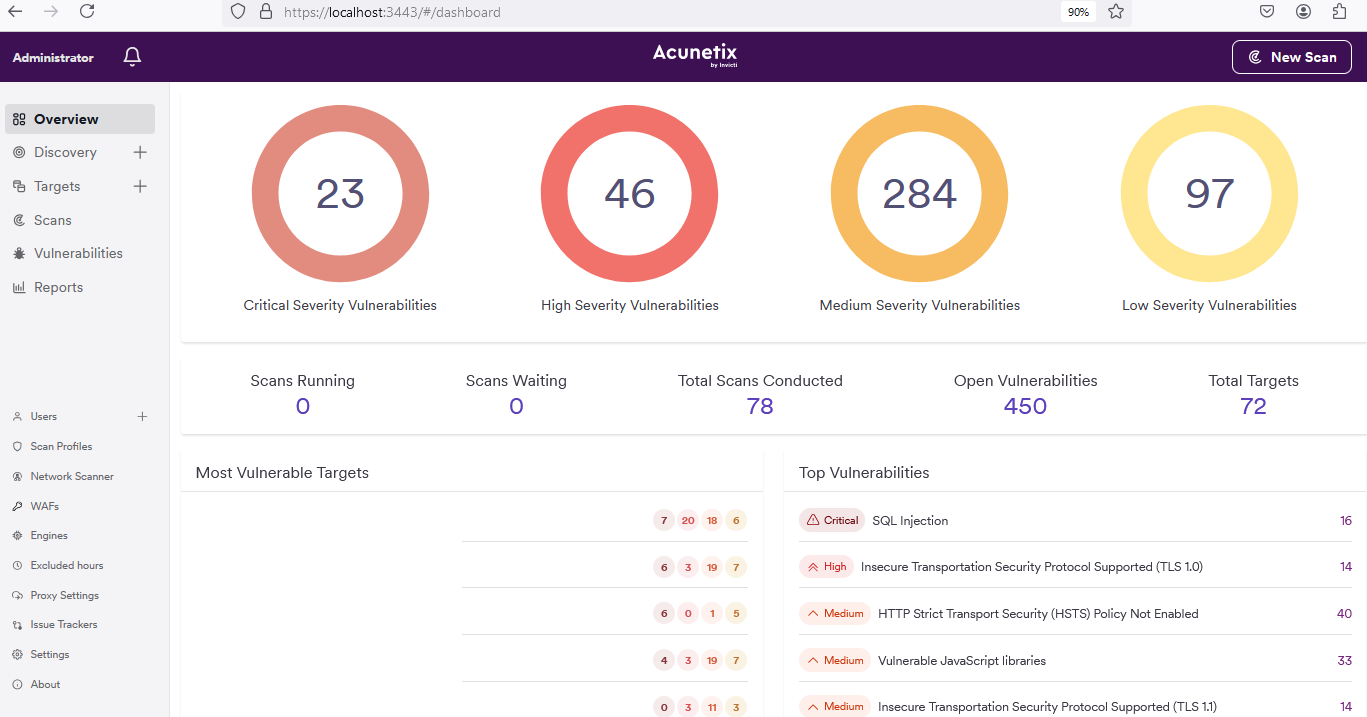This screenshot has height=717, width=1367.
Task: Click the Overview grid icon in sidebar
Action: (18, 119)
